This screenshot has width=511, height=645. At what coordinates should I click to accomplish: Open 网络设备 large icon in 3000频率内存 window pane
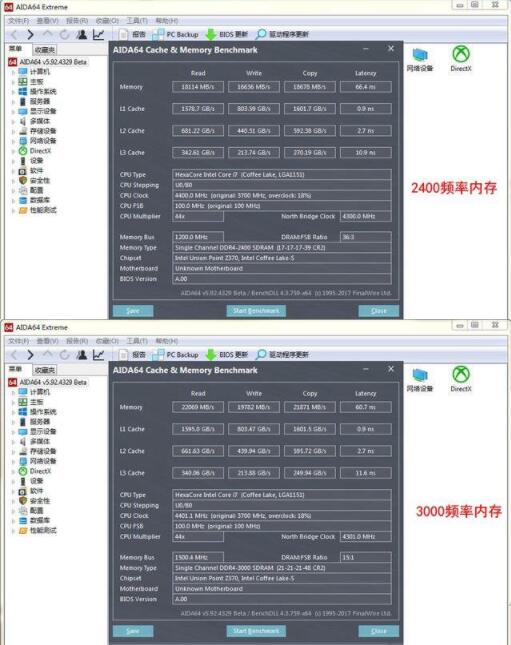click(x=420, y=380)
